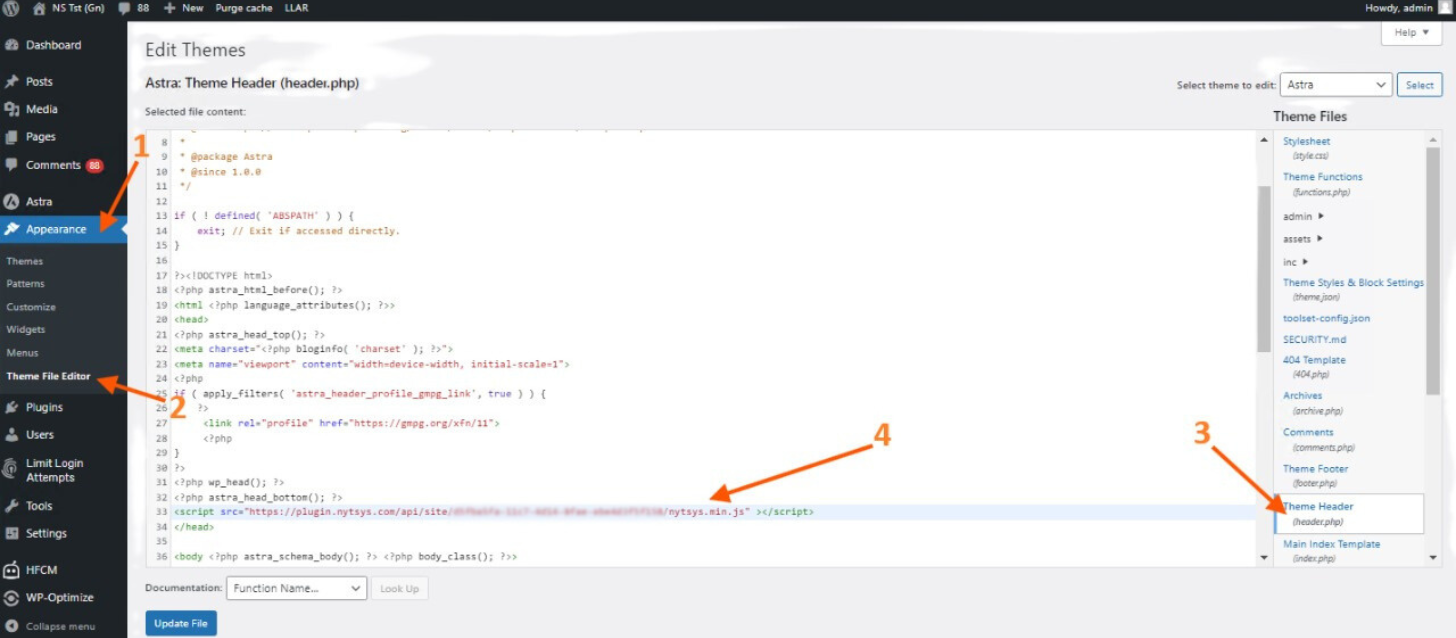
Task: Click the meta viewport code line
Action: [371, 364]
